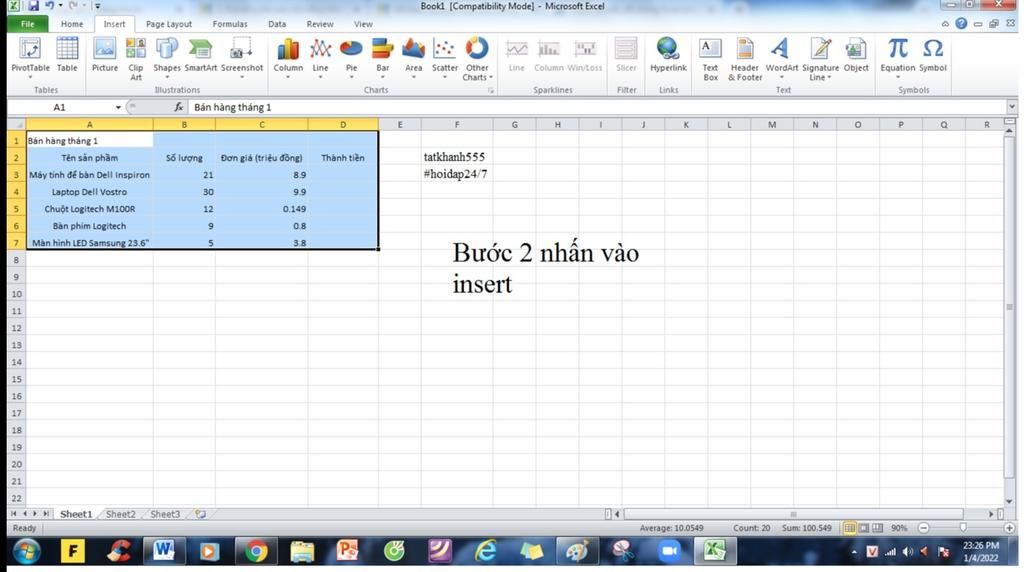Click the Table icon

67,55
